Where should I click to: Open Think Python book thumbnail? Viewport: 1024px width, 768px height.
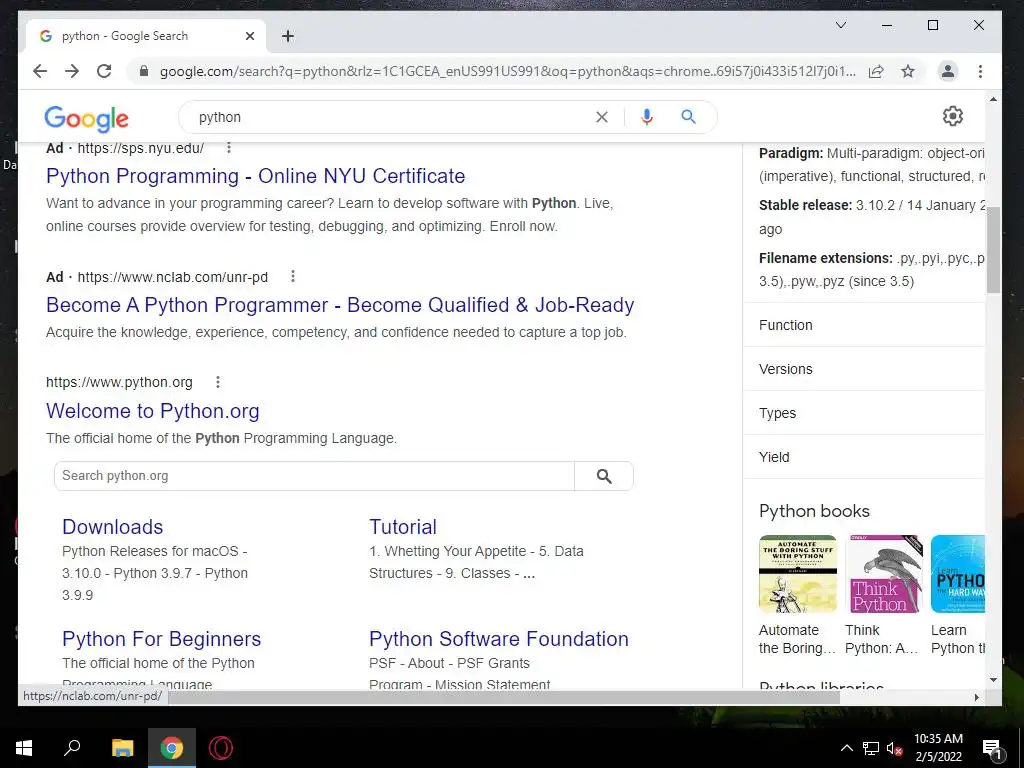pos(884,574)
